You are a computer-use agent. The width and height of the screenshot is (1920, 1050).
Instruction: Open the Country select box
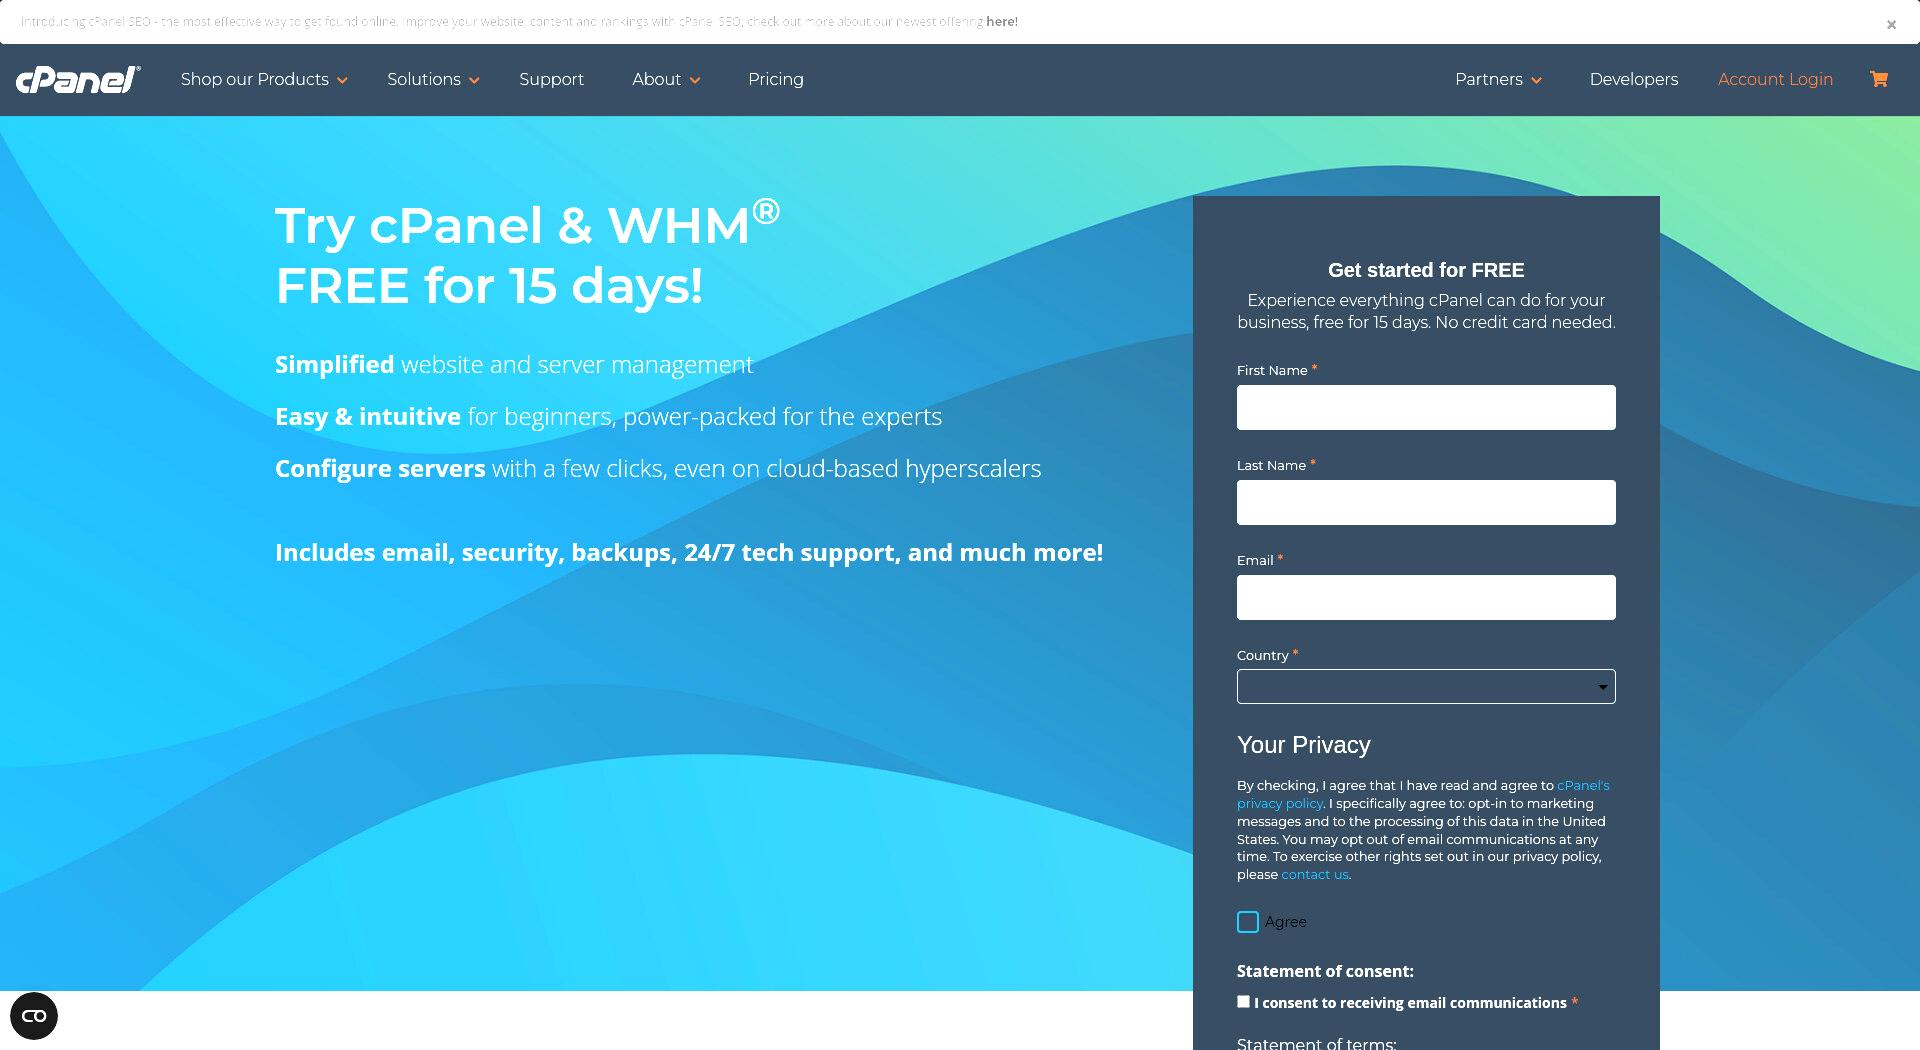point(1426,686)
